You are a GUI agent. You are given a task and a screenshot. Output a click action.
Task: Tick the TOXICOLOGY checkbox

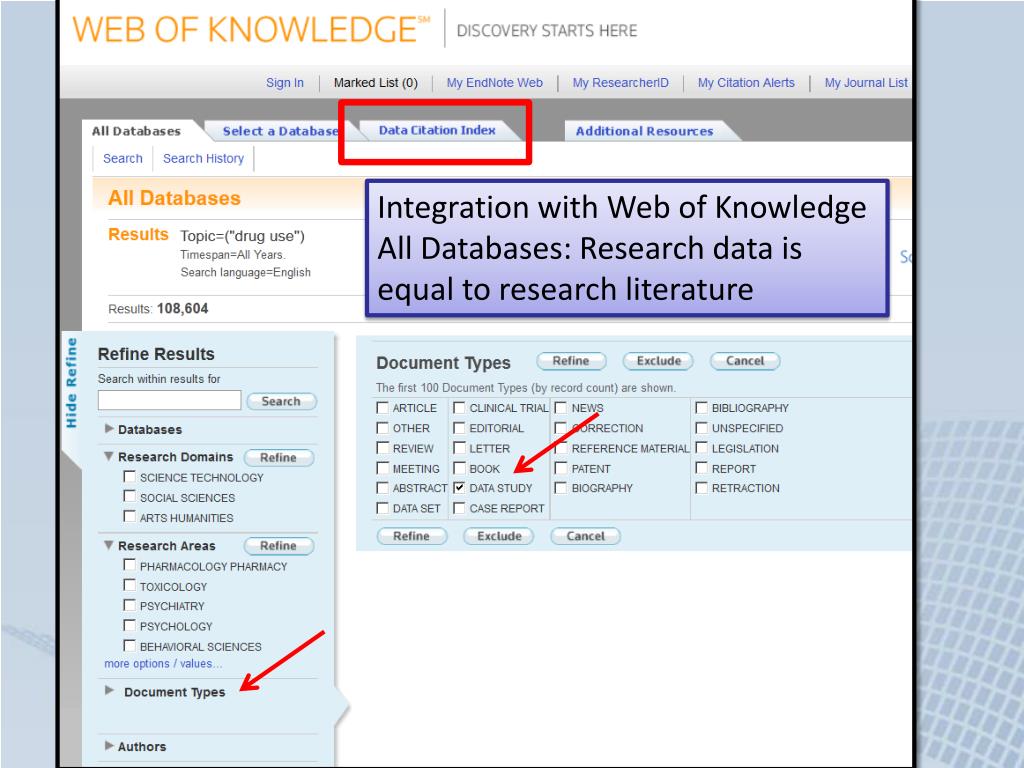[129, 586]
